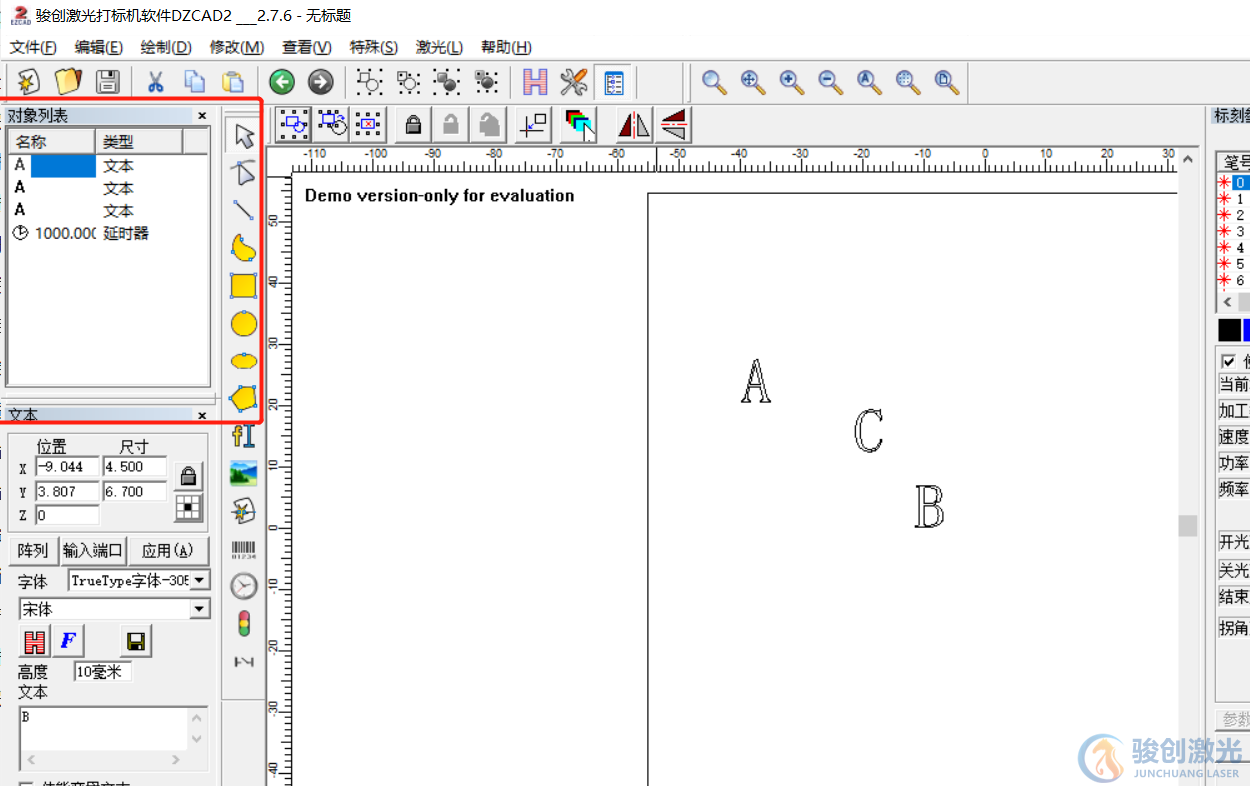Mirror horizontally with the upright red triangles icon
Viewport: 1250px width, 786px height.
(x=634, y=124)
